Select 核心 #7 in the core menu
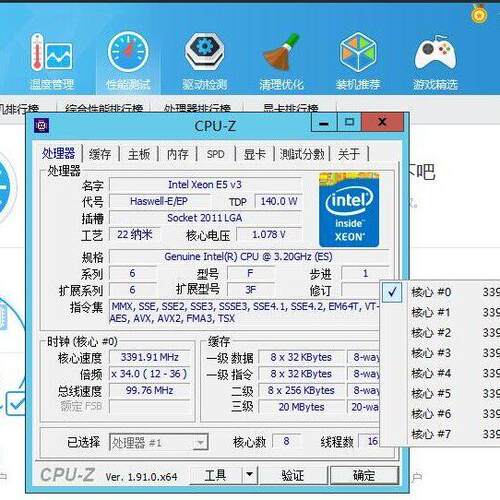500x500 pixels. (x=440, y=434)
